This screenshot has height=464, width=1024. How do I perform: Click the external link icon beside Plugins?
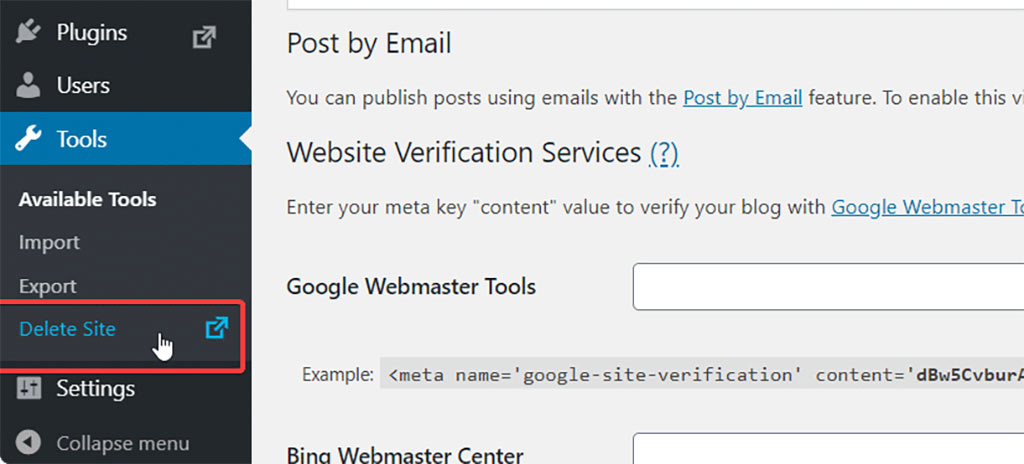[204, 37]
